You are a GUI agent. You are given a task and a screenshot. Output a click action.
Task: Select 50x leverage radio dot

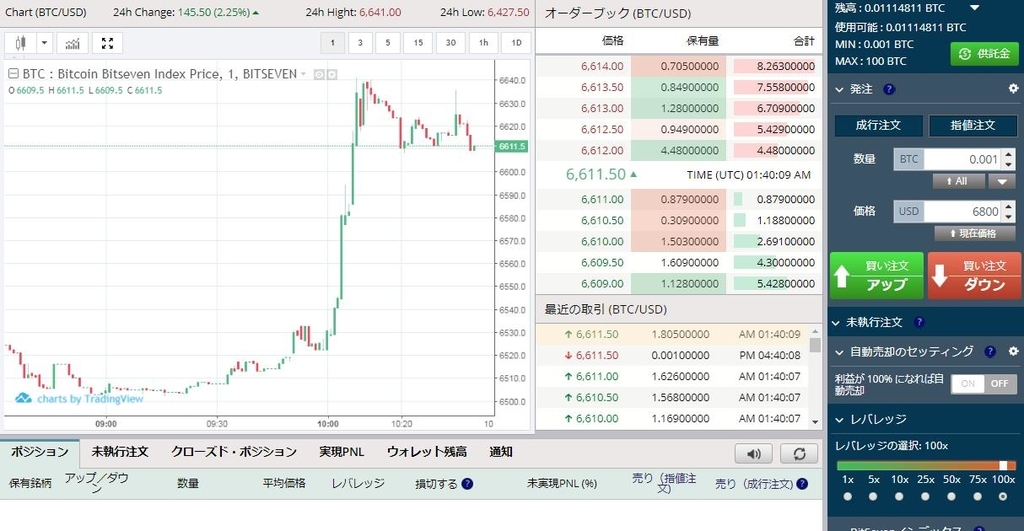click(x=952, y=496)
